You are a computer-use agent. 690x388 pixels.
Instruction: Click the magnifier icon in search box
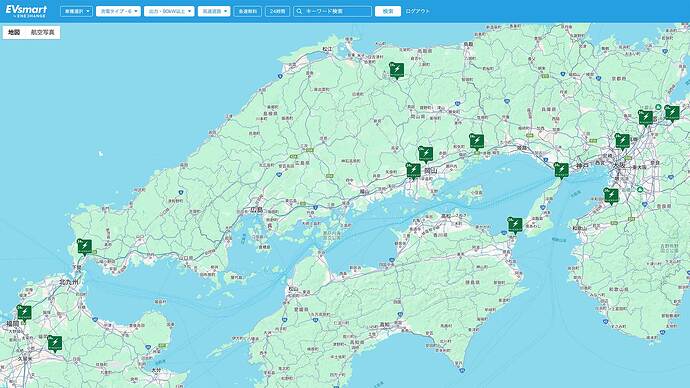click(299, 11)
